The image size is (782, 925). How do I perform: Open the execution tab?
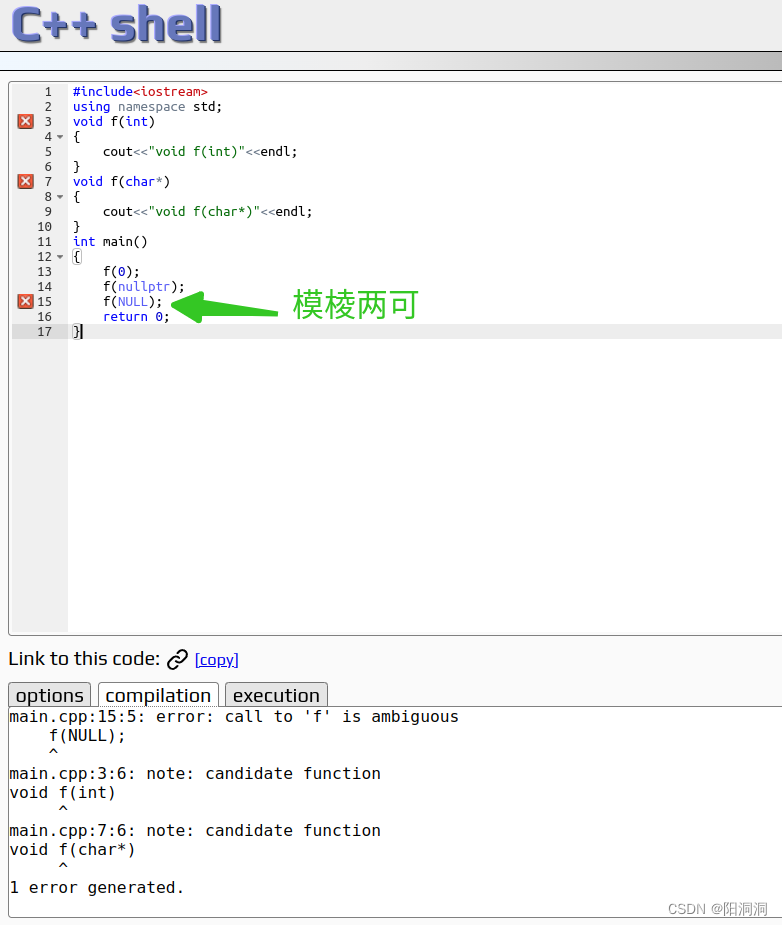pyautogui.click(x=276, y=695)
